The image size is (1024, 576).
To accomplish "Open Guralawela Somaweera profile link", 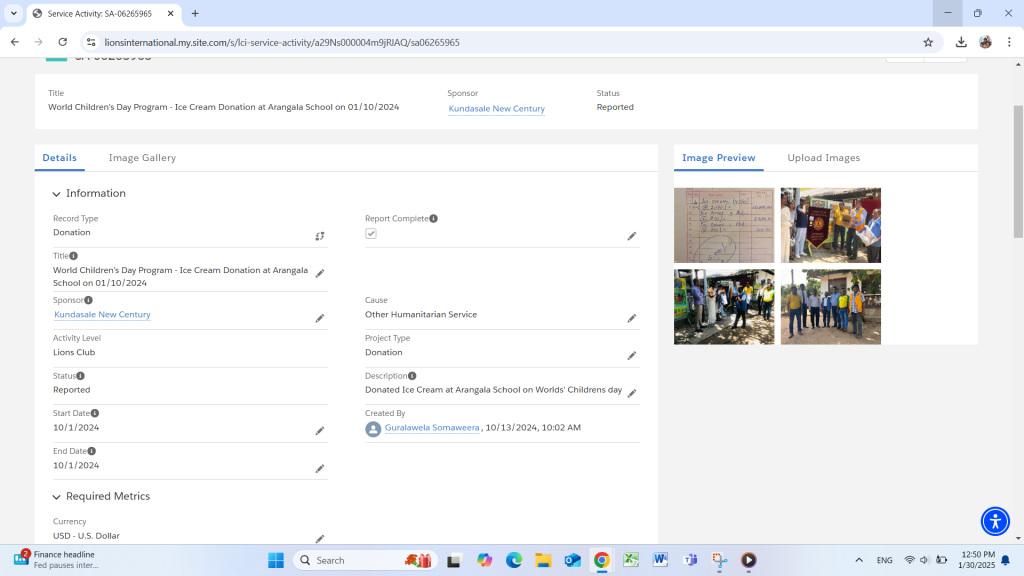I will (x=432, y=428).
